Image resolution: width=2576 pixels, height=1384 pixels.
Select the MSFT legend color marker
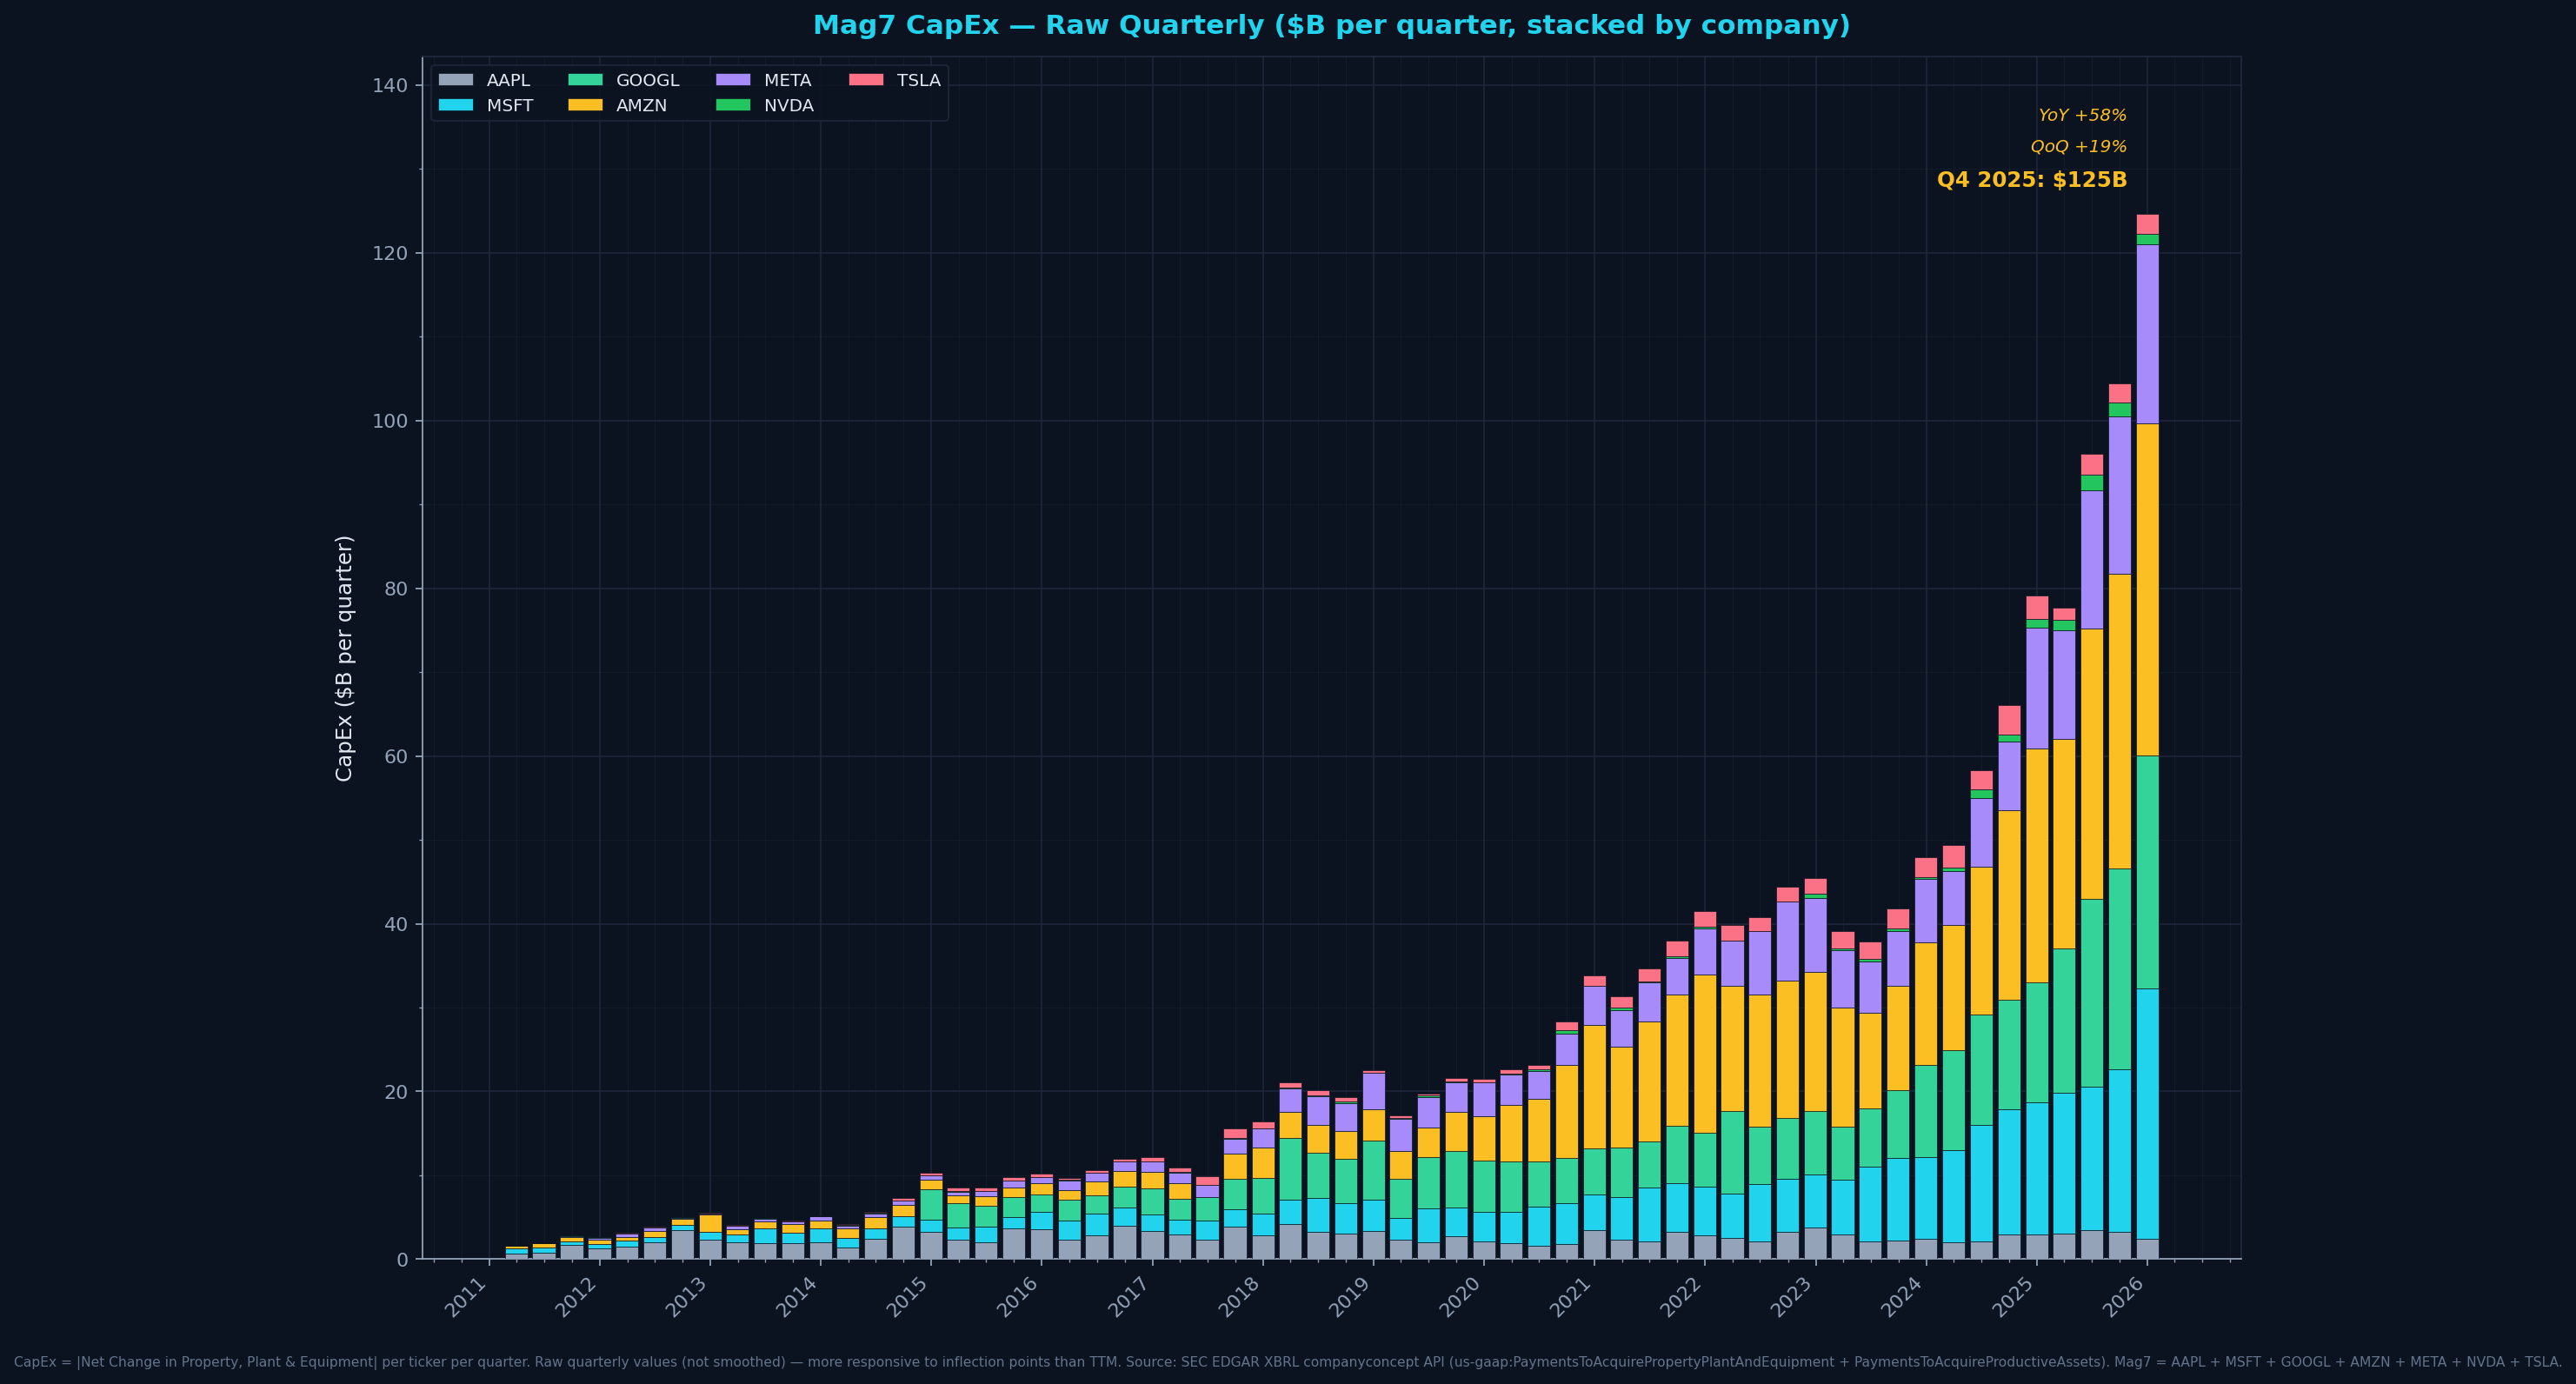pyautogui.click(x=456, y=105)
